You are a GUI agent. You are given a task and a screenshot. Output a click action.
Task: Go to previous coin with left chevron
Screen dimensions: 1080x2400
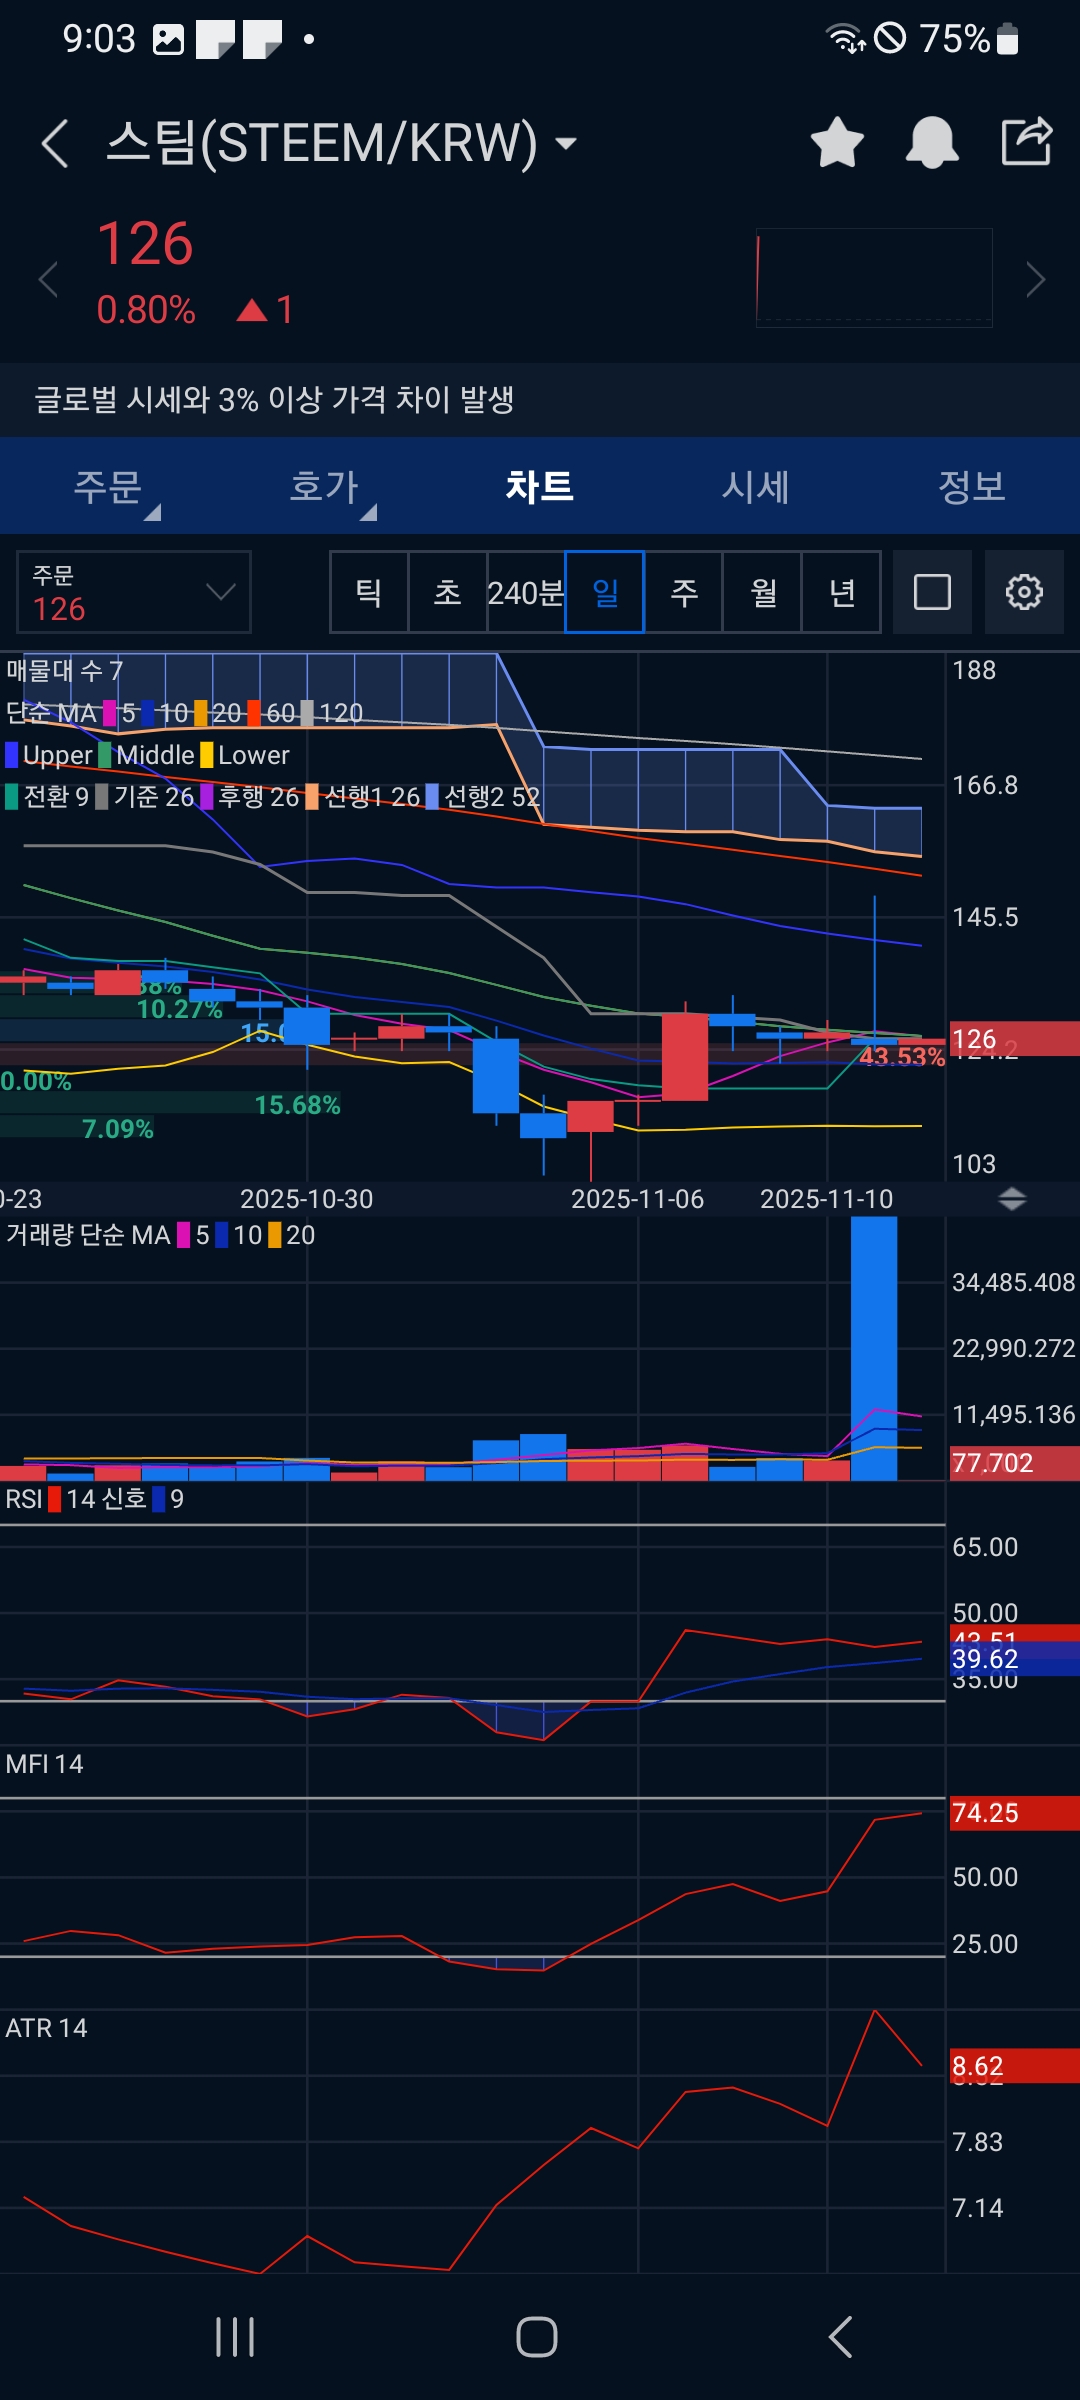click(47, 279)
